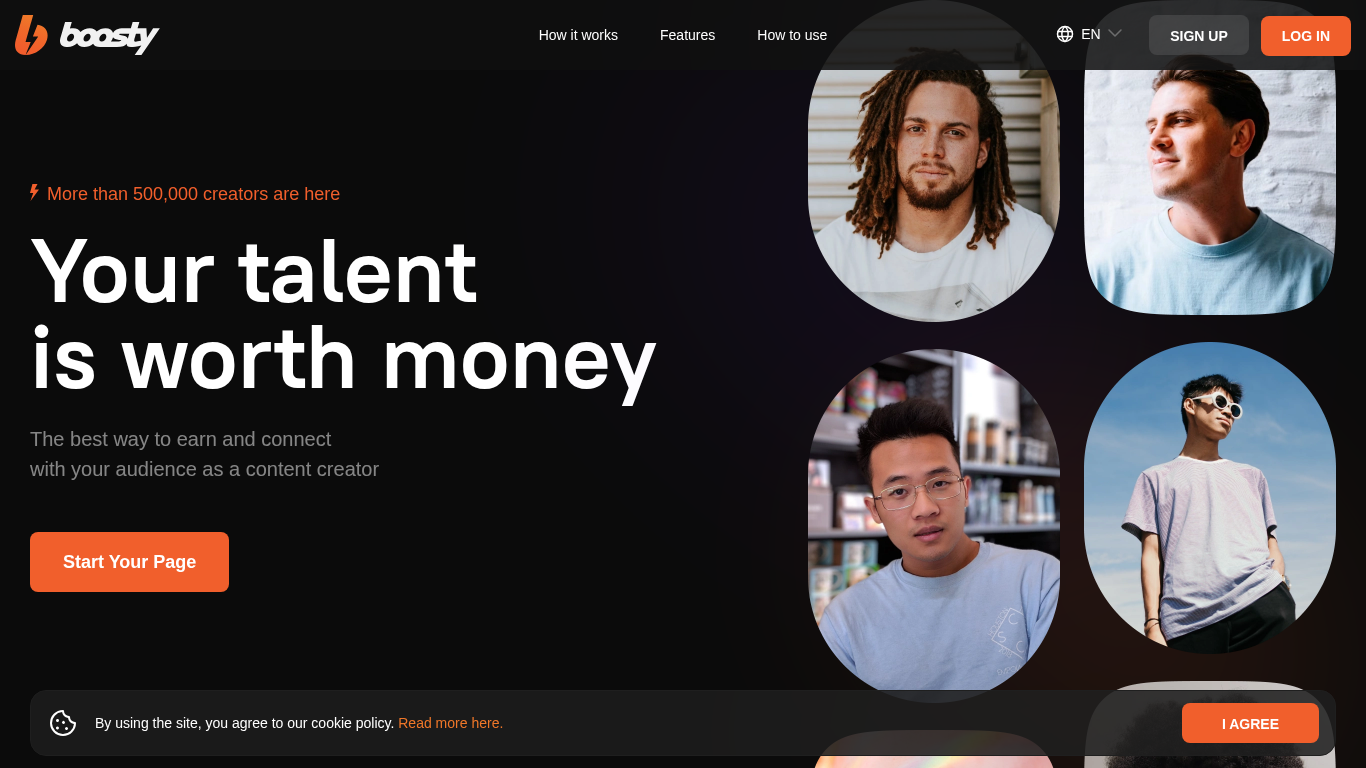This screenshot has width=1366, height=768.
Task: Go to the Features section
Action: [x=687, y=35]
